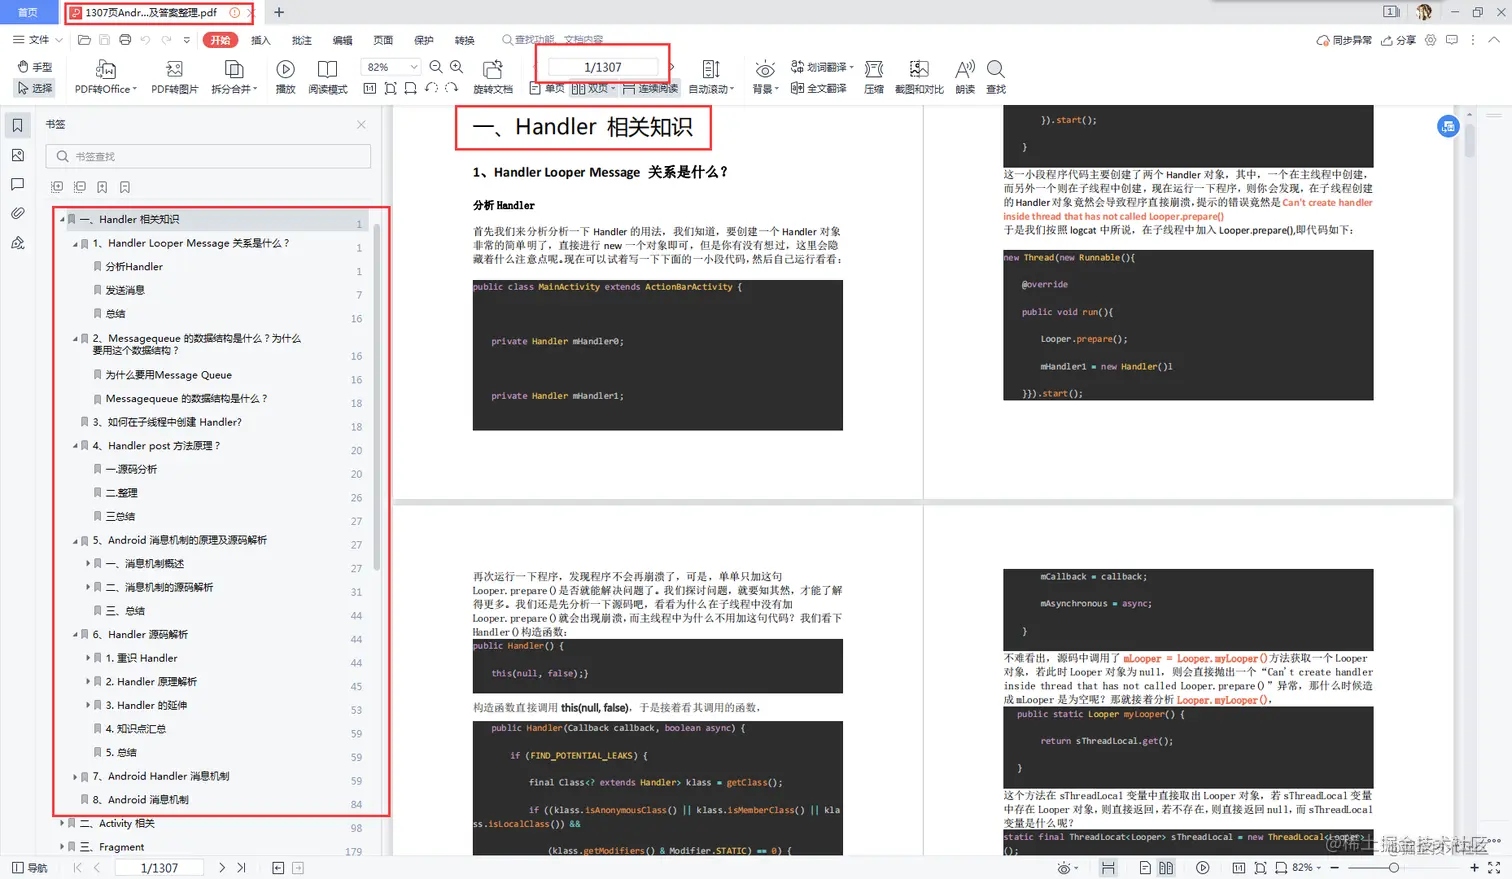Expand '7、Android Handler 消息机制' bookmark
The width and height of the screenshot is (1512, 879).
point(75,776)
